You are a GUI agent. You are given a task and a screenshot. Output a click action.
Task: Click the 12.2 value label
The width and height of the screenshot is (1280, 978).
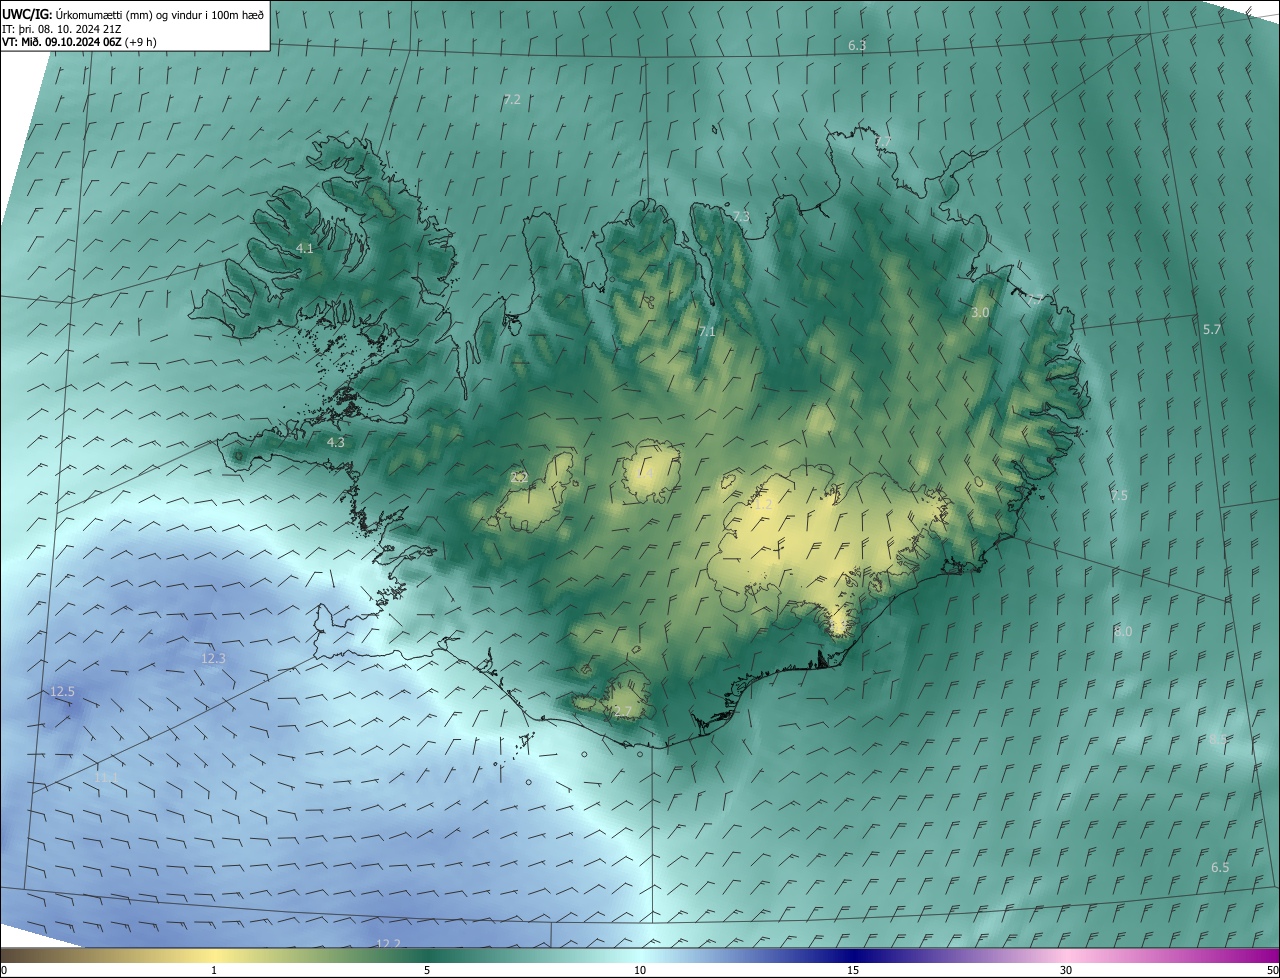click(x=388, y=944)
